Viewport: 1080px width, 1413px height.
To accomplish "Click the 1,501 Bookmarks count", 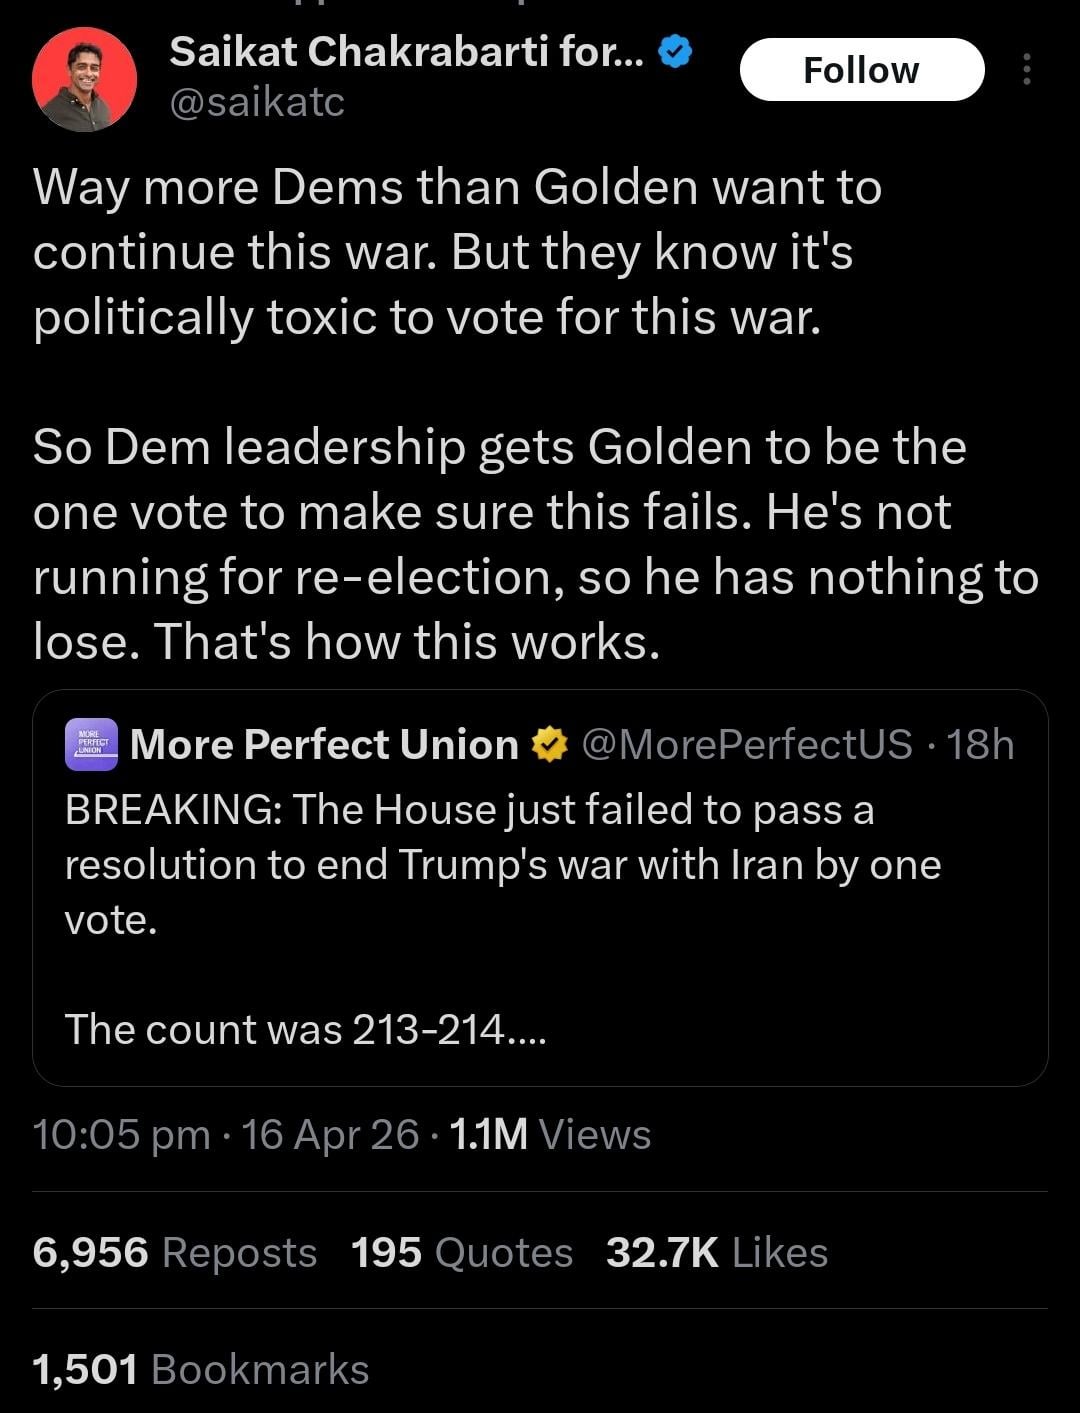I will [200, 1370].
